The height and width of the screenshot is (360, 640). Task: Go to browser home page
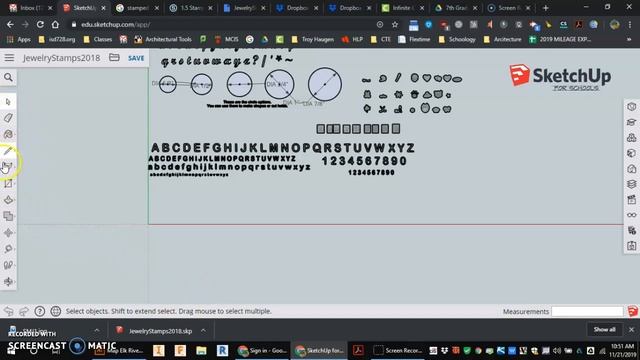tap(55, 24)
